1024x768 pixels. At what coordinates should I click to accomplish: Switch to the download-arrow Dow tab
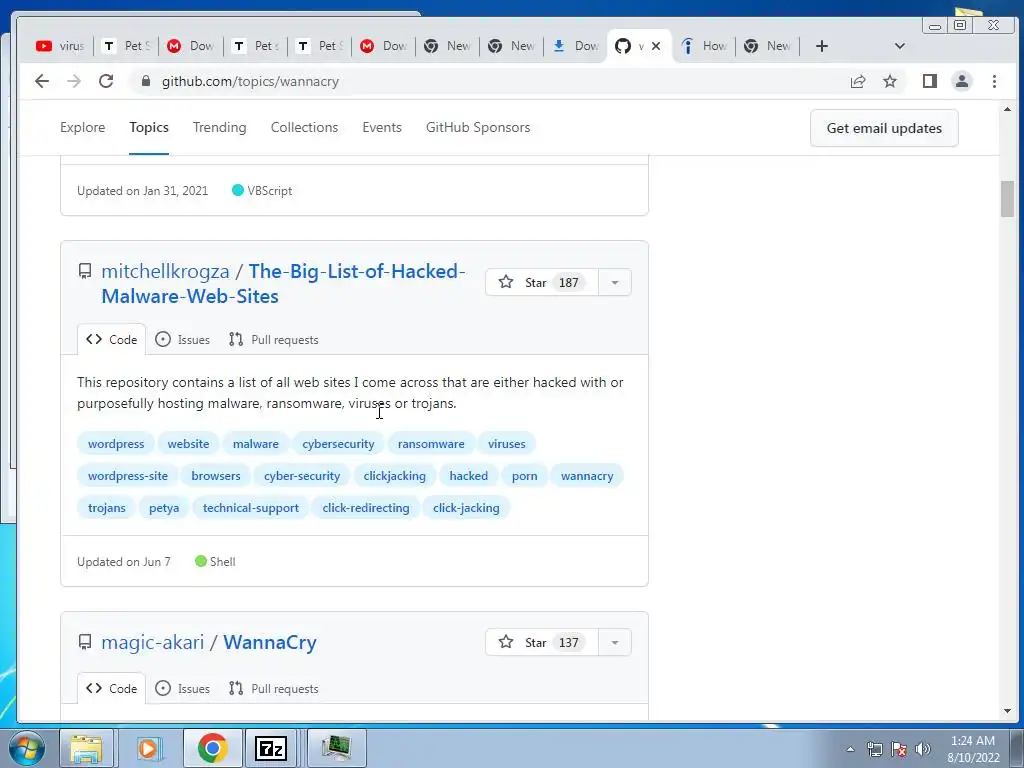coord(575,46)
